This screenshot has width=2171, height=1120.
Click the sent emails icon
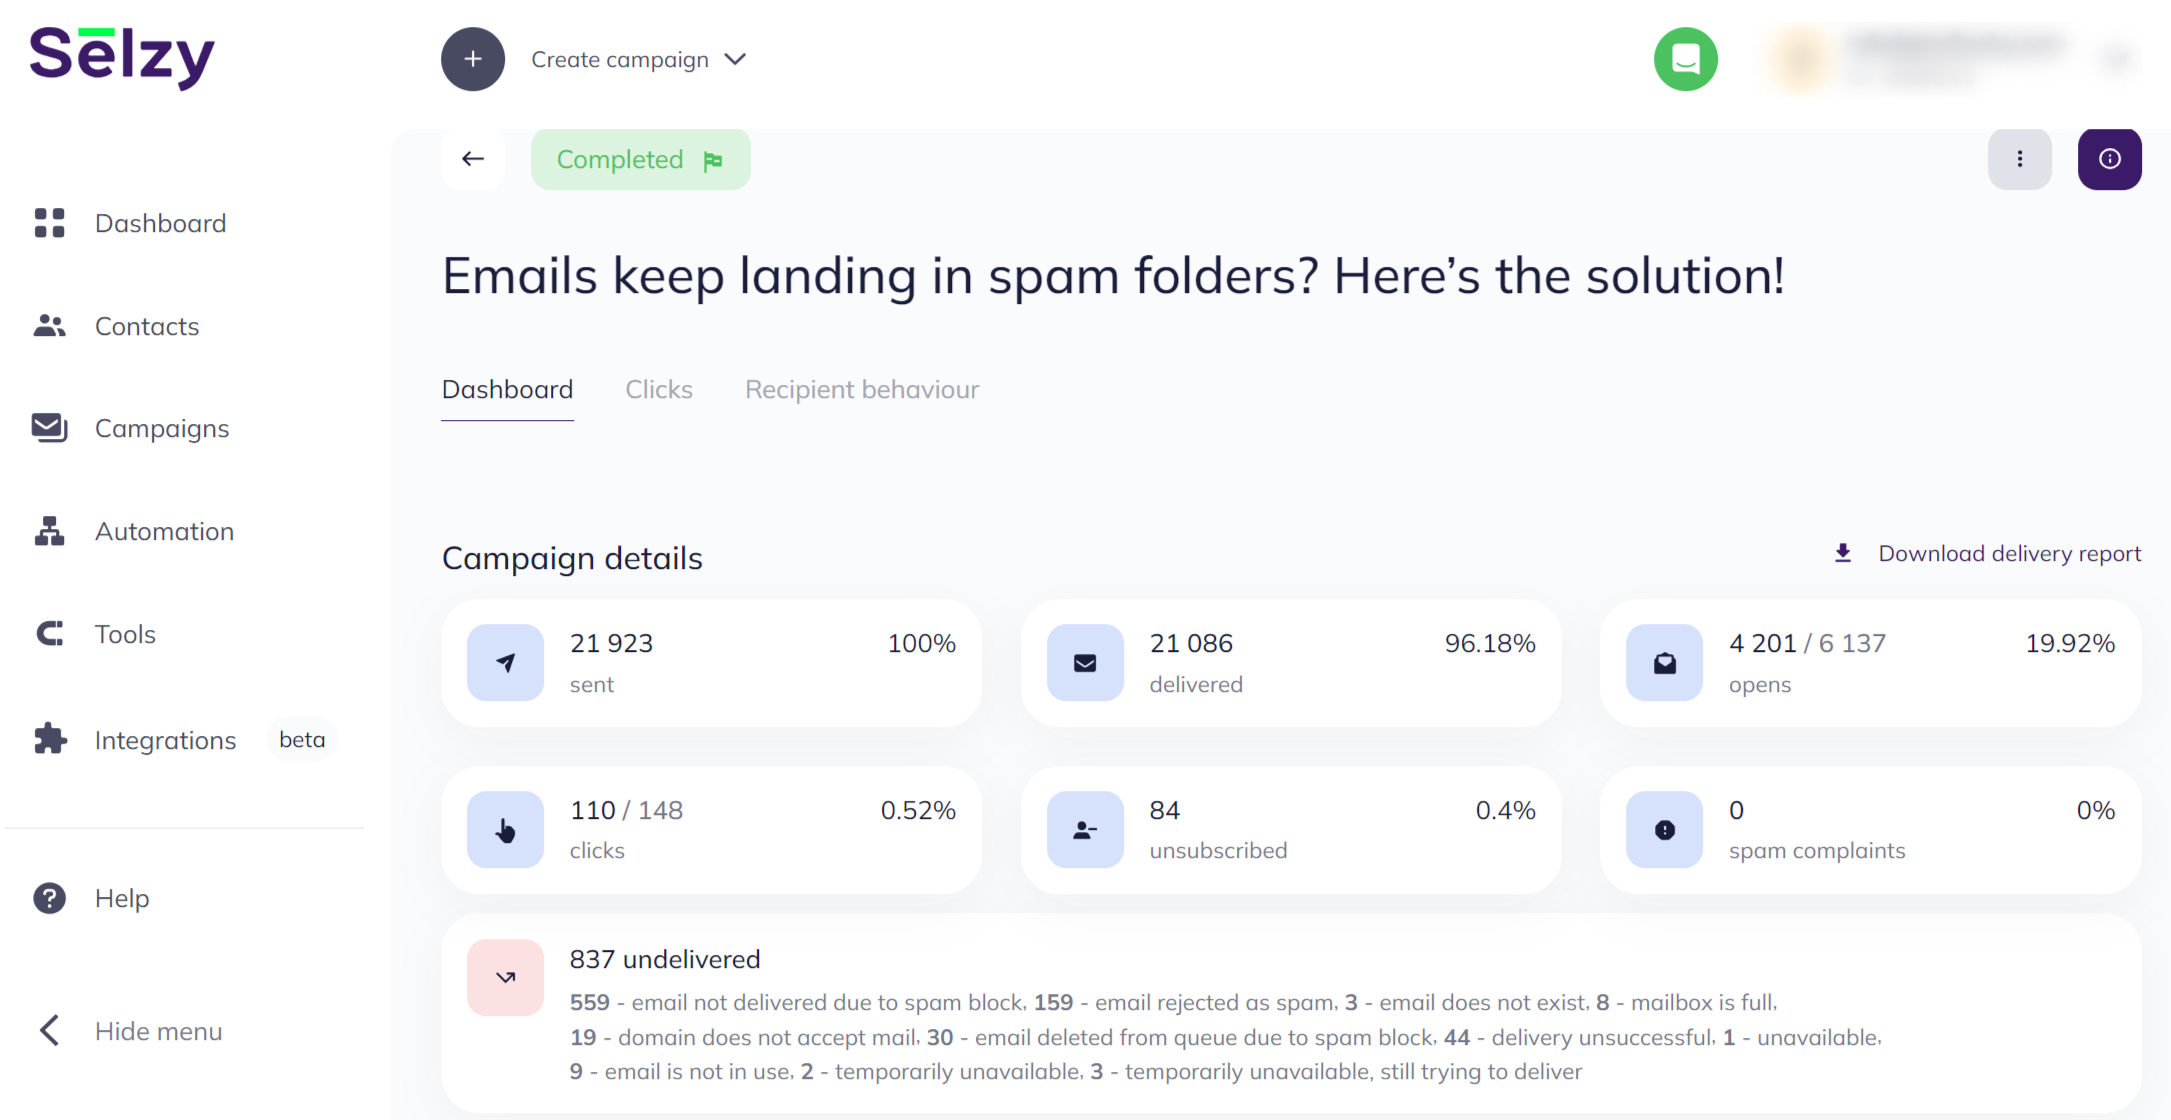[x=506, y=661]
